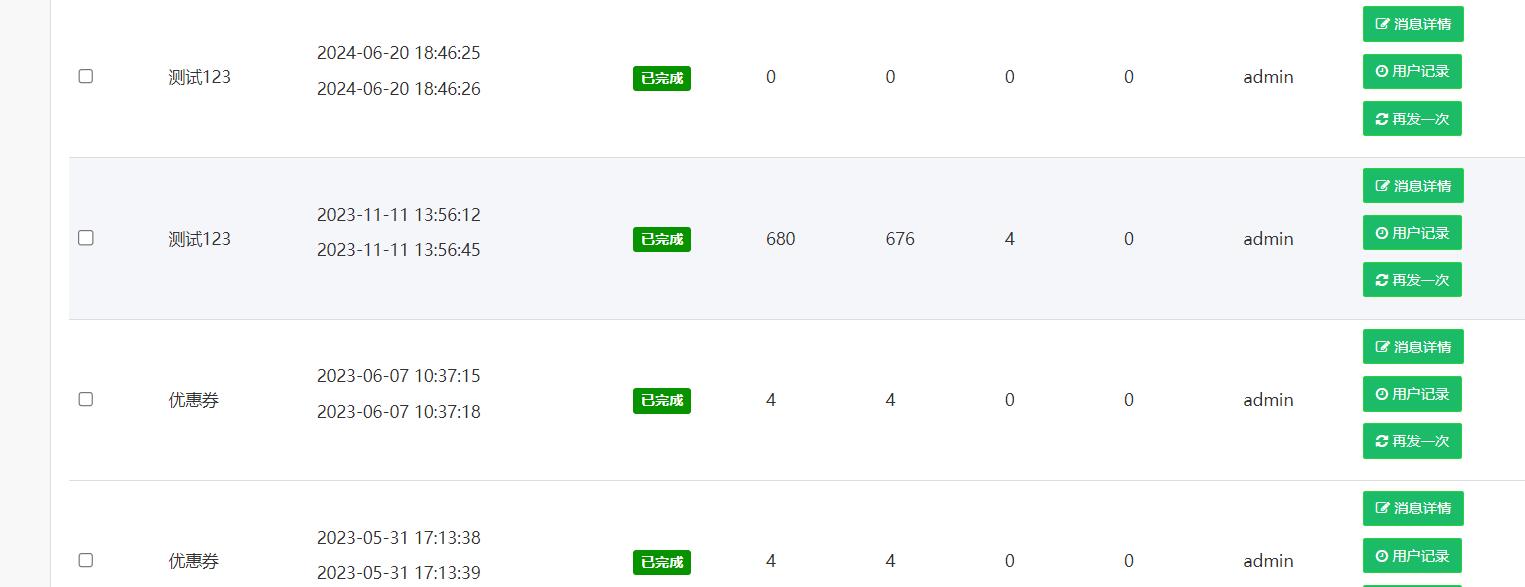The width and height of the screenshot is (1525, 587).
Task: Select the checkbox of the 2023-11-11 row
Action: 86,238
